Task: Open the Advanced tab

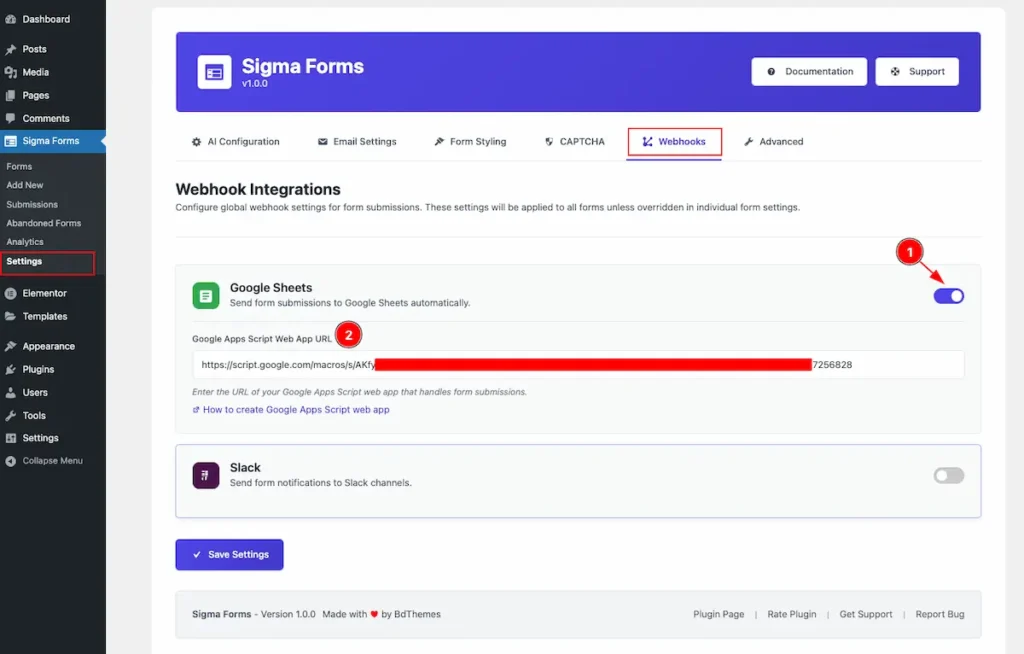Action: point(774,142)
